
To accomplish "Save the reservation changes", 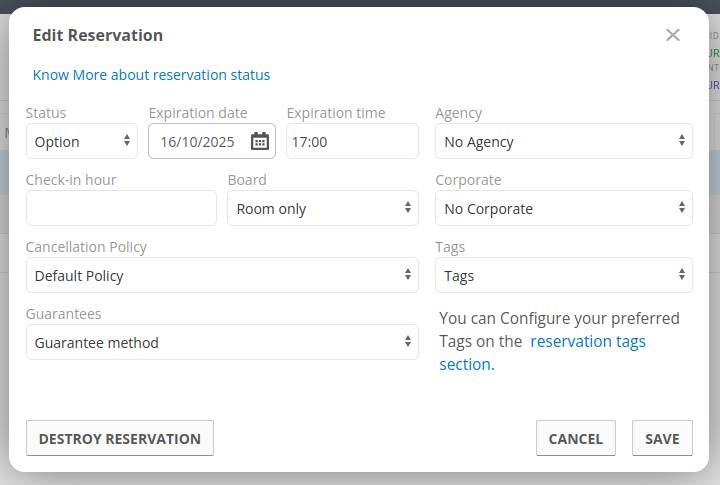I will point(662,438).
